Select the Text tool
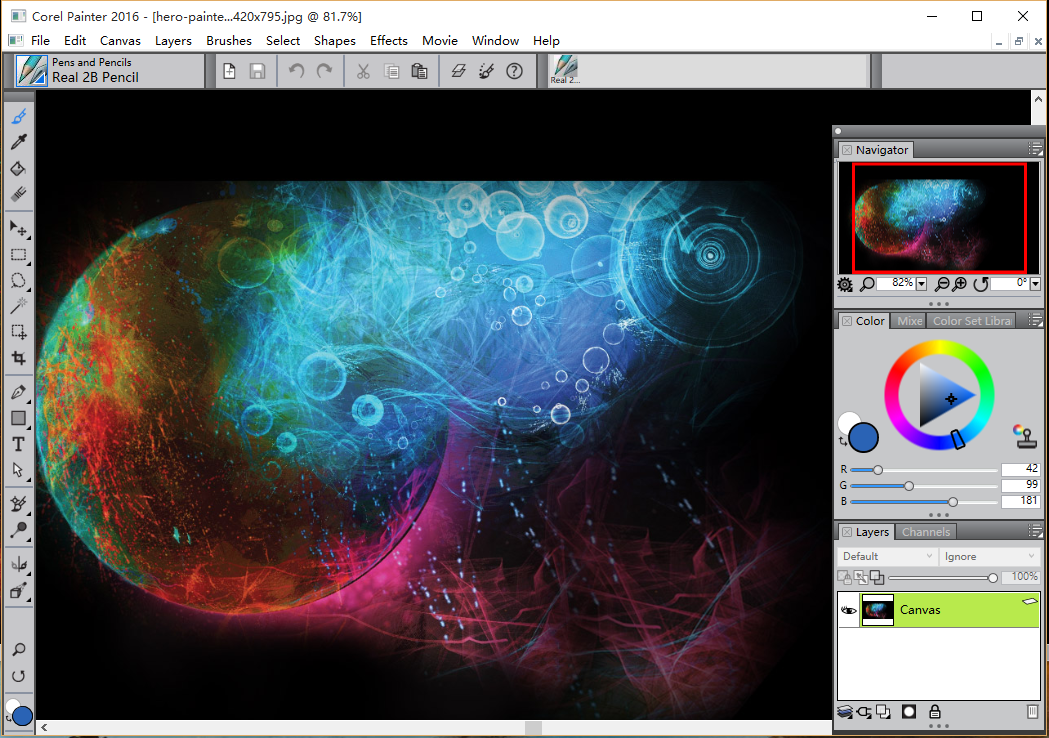The image size is (1049, 738). point(18,444)
